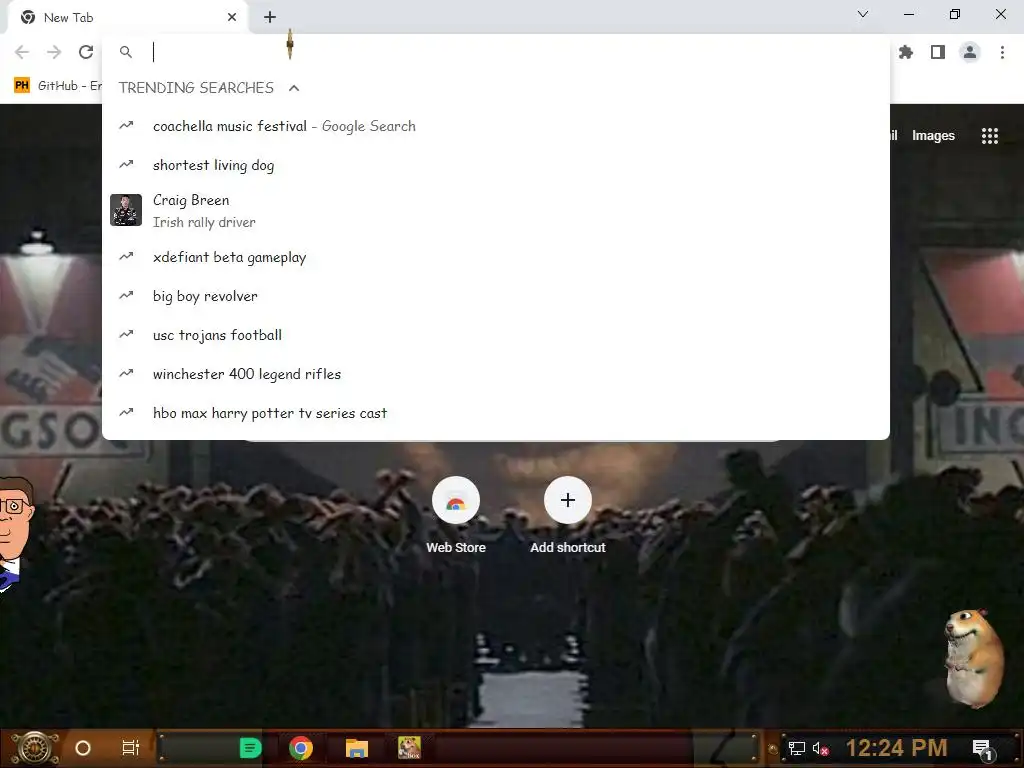This screenshot has height=768, width=1024.
Task: Open File Explorer on taskbar
Action: (x=357, y=748)
